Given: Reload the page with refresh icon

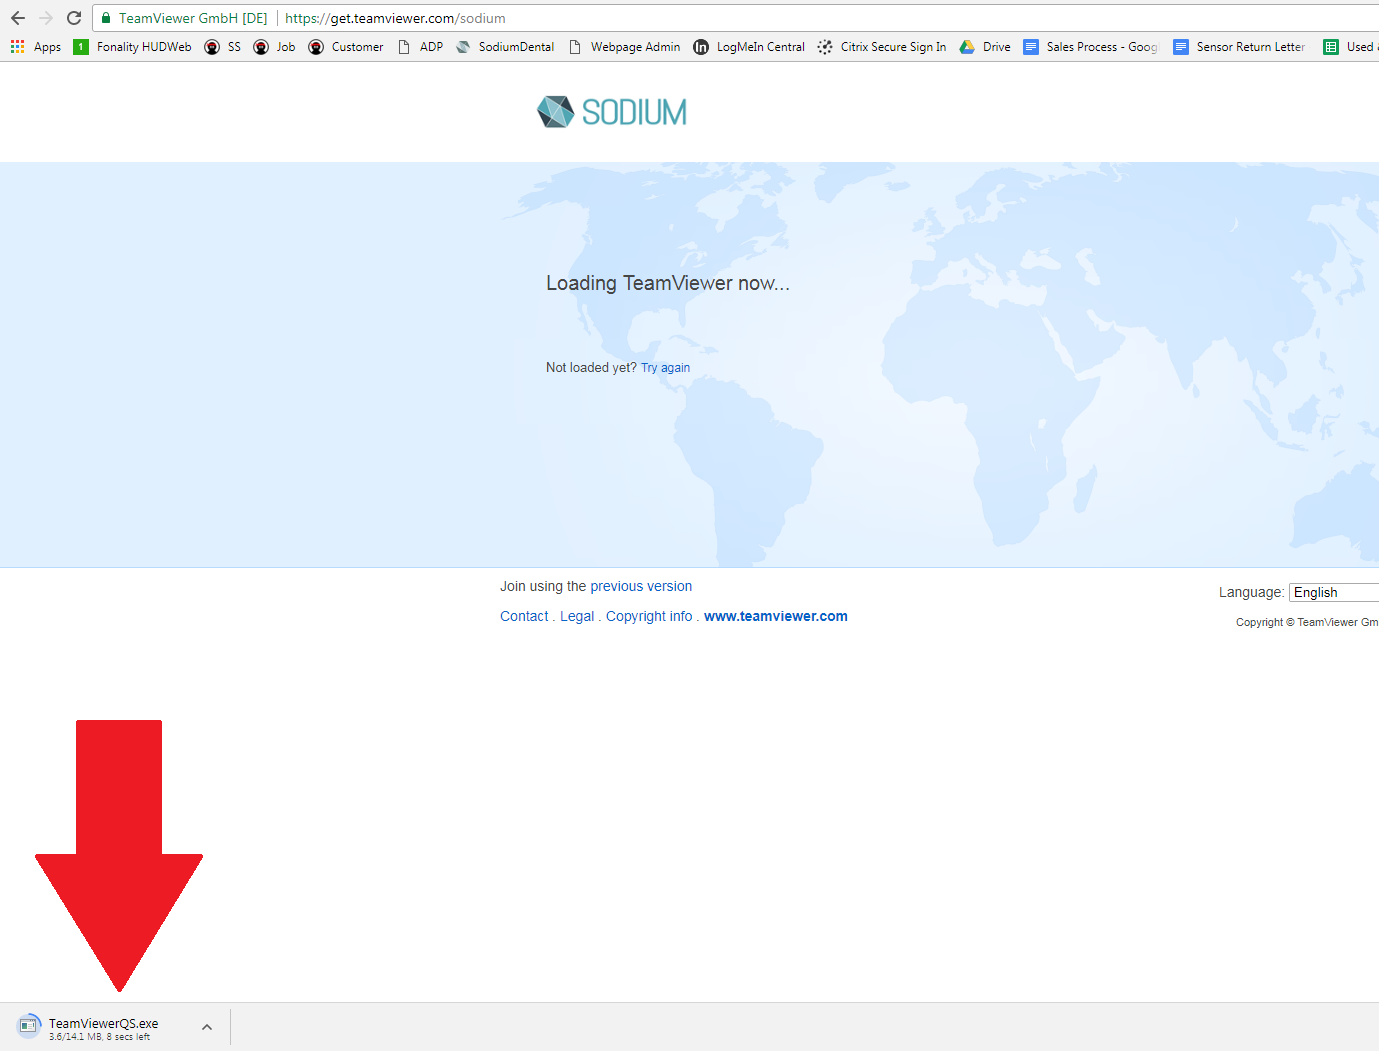Looking at the screenshot, I should (x=74, y=18).
